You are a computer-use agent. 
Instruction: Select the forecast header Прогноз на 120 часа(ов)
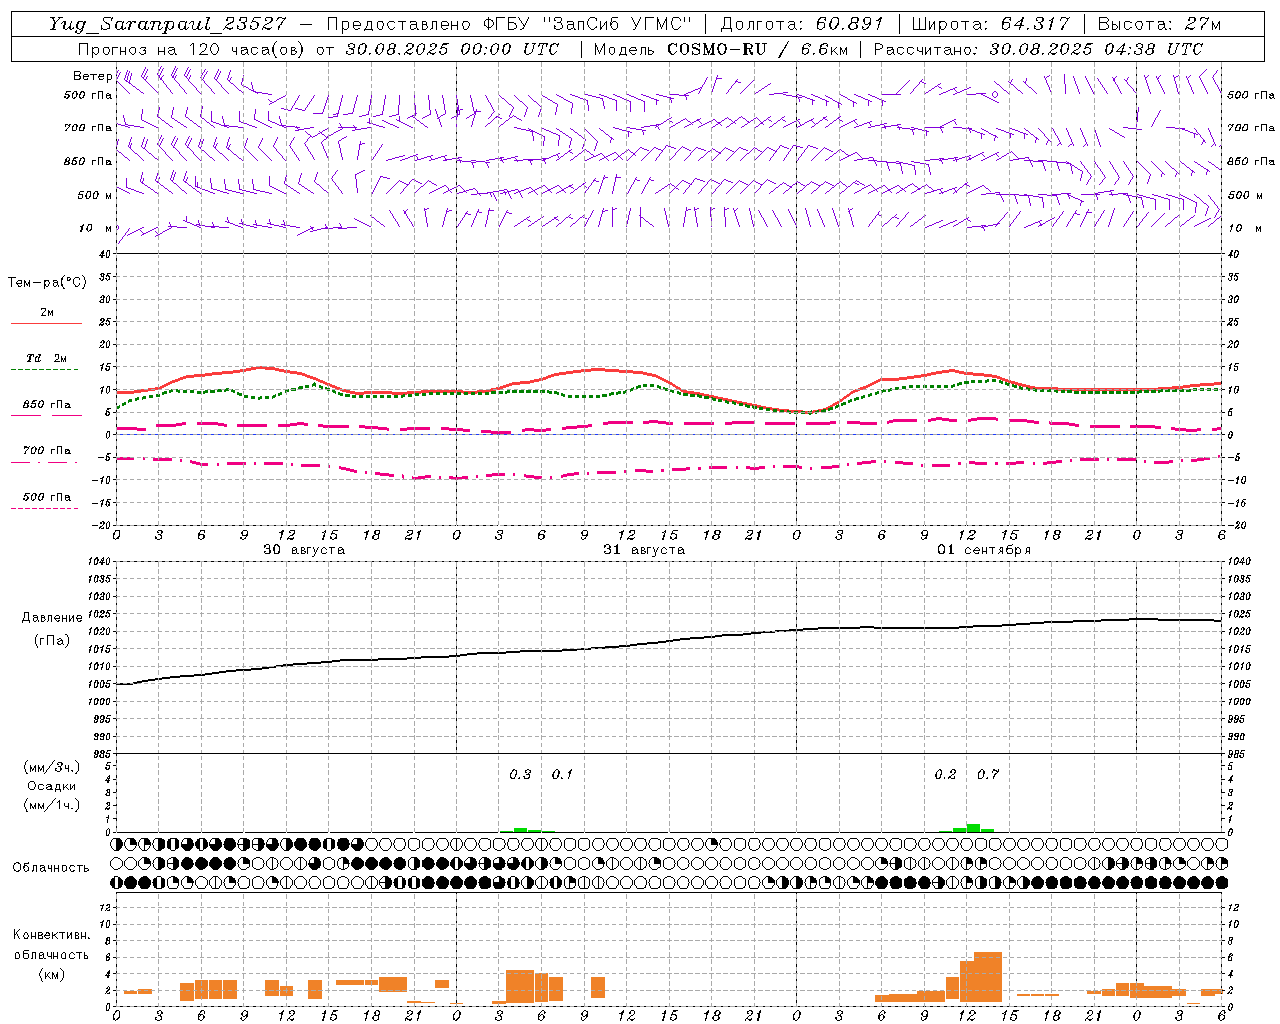pyautogui.click(x=190, y=49)
